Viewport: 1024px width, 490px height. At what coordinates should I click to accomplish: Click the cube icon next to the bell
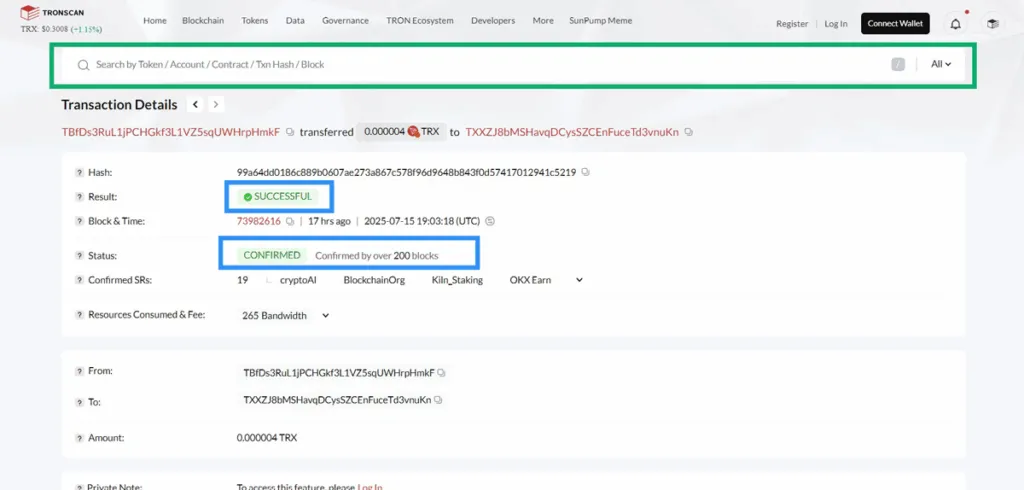click(x=993, y=24)
